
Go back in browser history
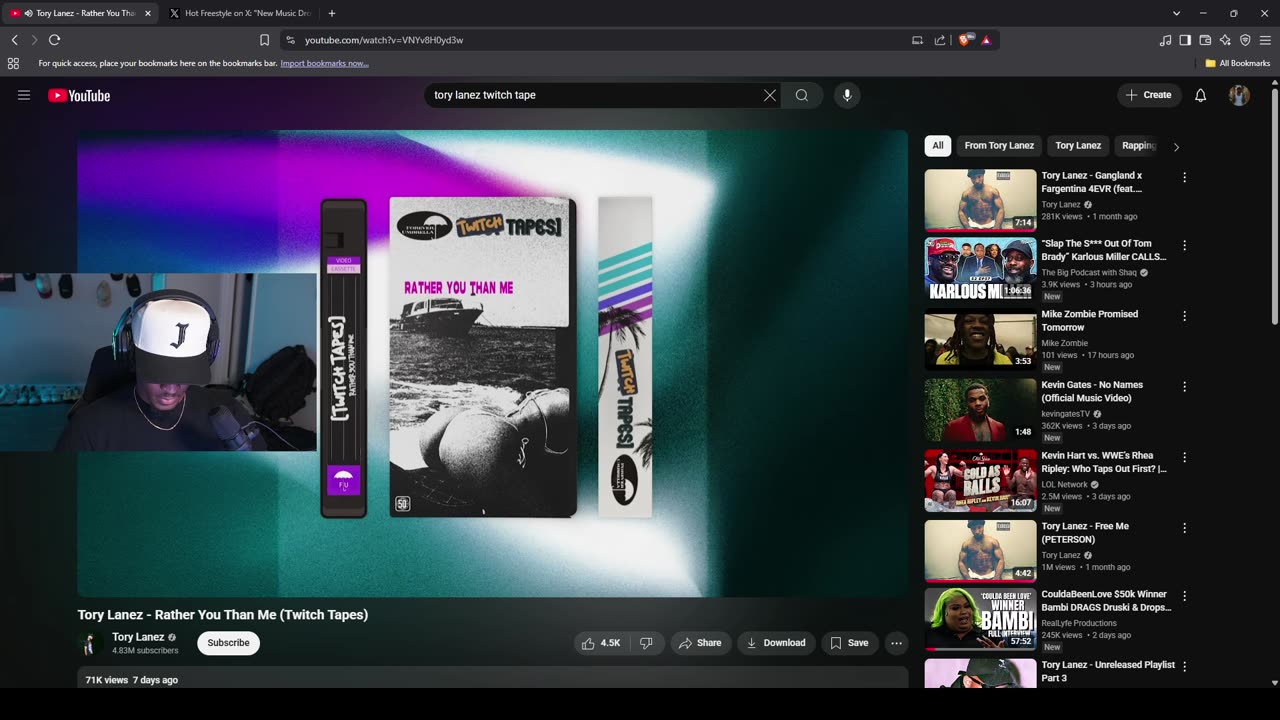coord(14,40)
